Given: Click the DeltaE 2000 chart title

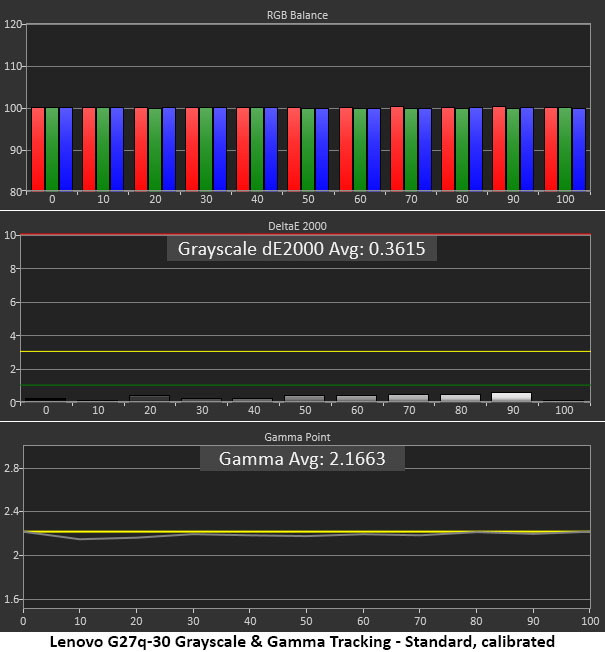Looking at the screenshot, I should point(297,226).
